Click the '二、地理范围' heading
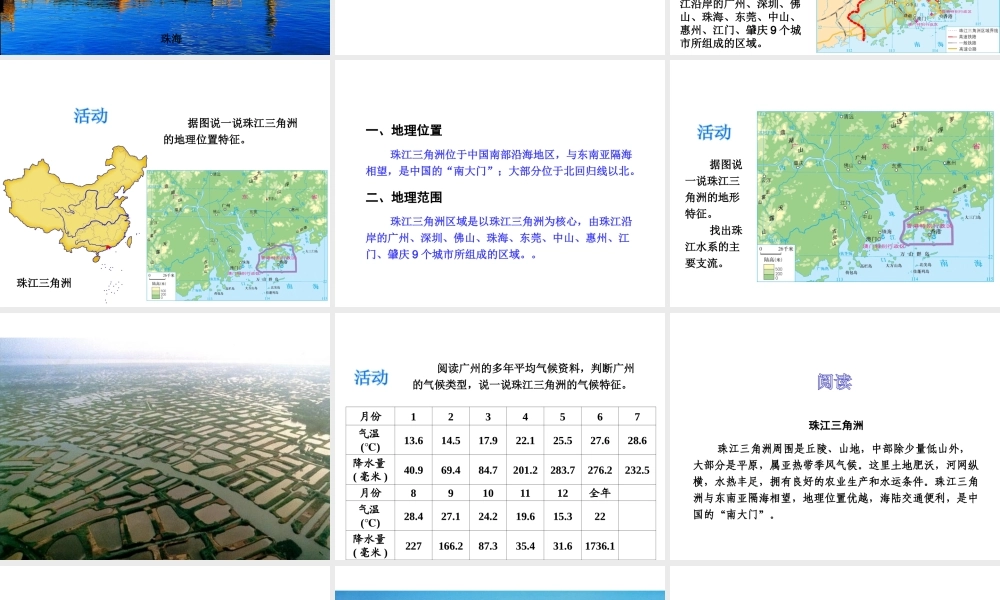This screenshot has height=600, width=1000. coord(404,198)
